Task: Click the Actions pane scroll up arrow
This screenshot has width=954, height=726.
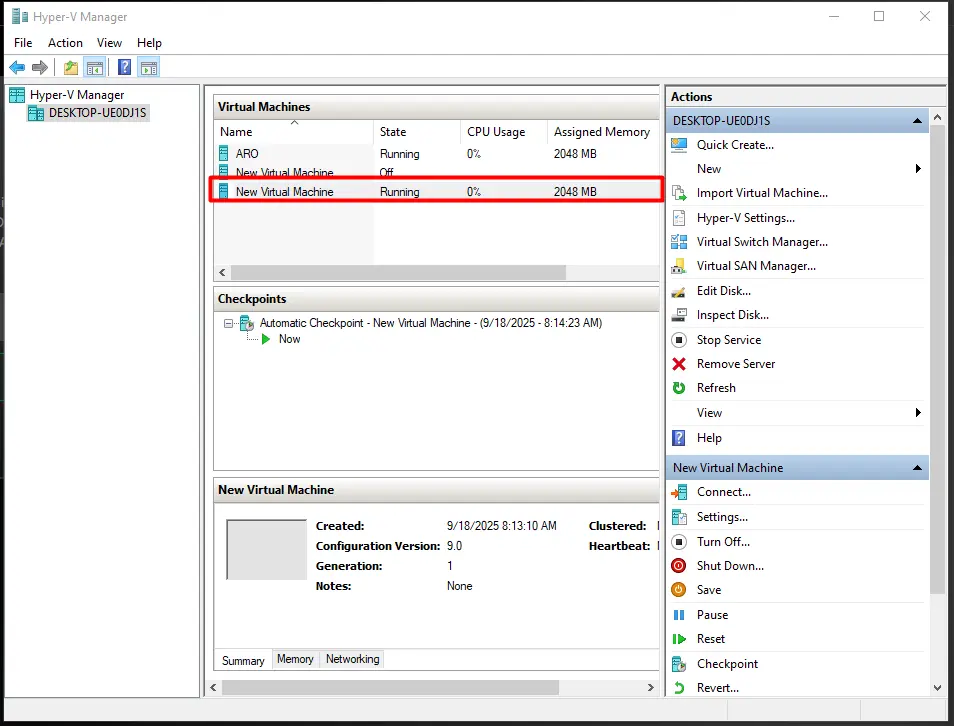Action: [938, 117]
